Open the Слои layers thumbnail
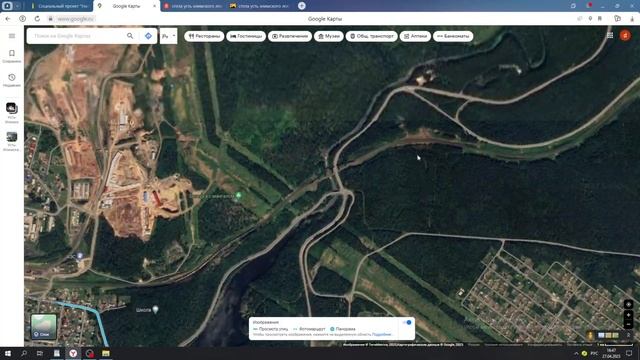This screenshot has height=360, width=640. point(44,327)
